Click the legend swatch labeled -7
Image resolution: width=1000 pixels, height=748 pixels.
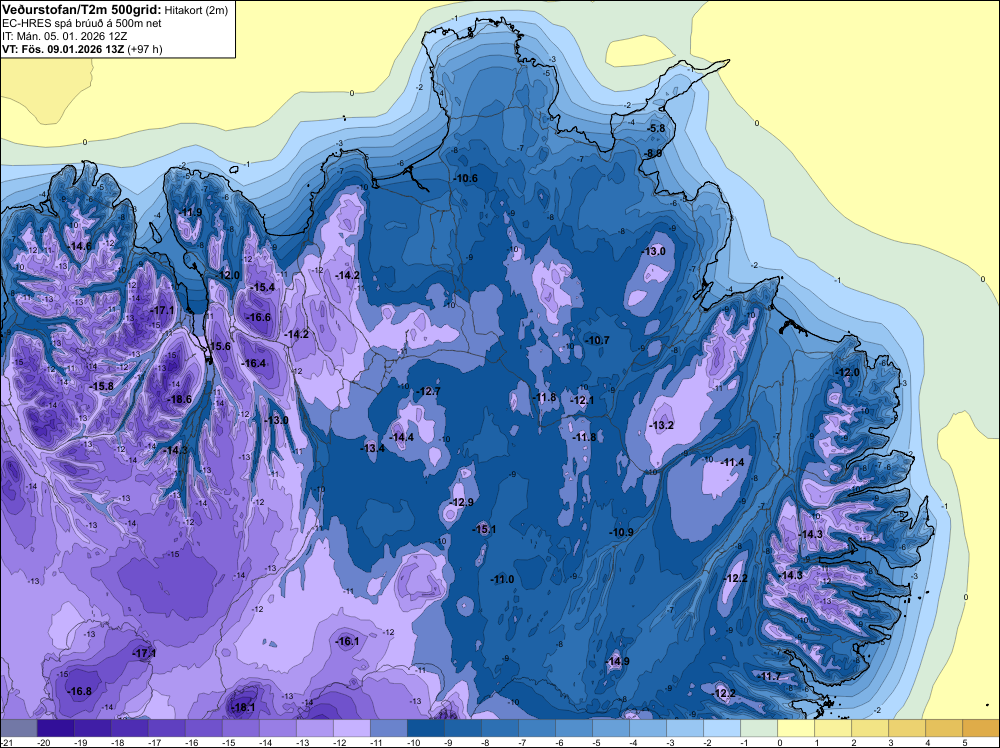coord(536,728)
